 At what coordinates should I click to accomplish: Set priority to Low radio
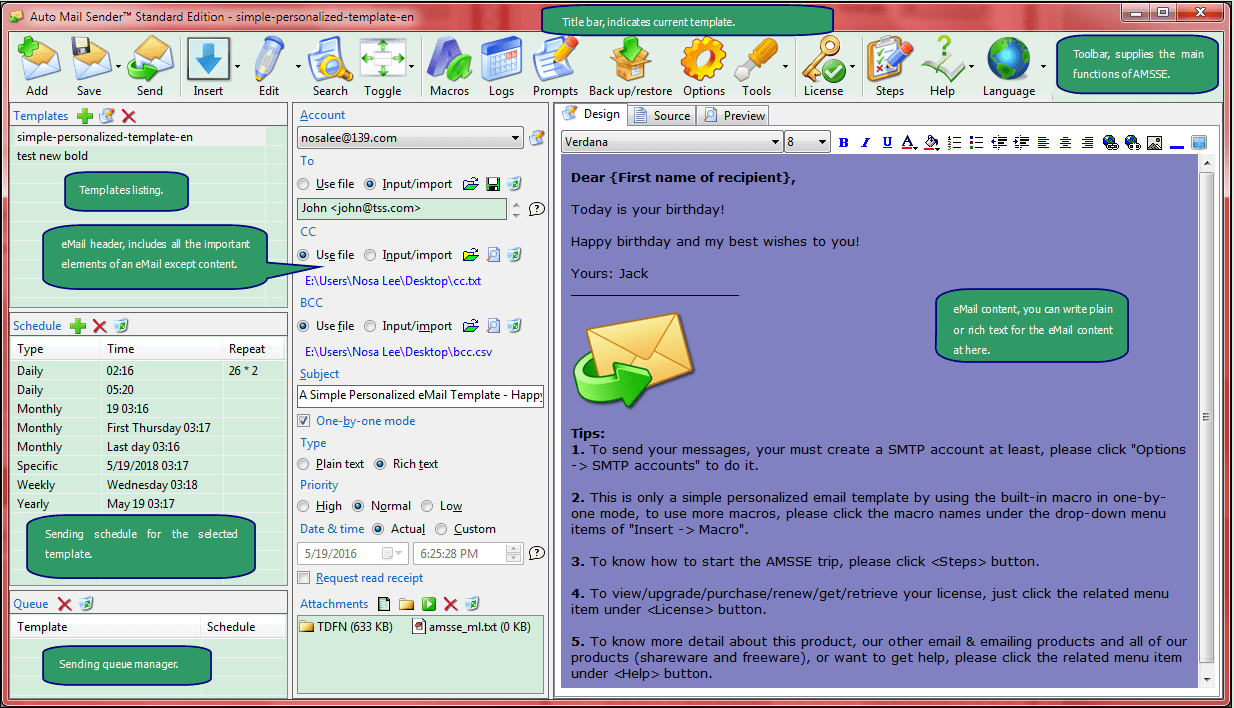[427, 506]
